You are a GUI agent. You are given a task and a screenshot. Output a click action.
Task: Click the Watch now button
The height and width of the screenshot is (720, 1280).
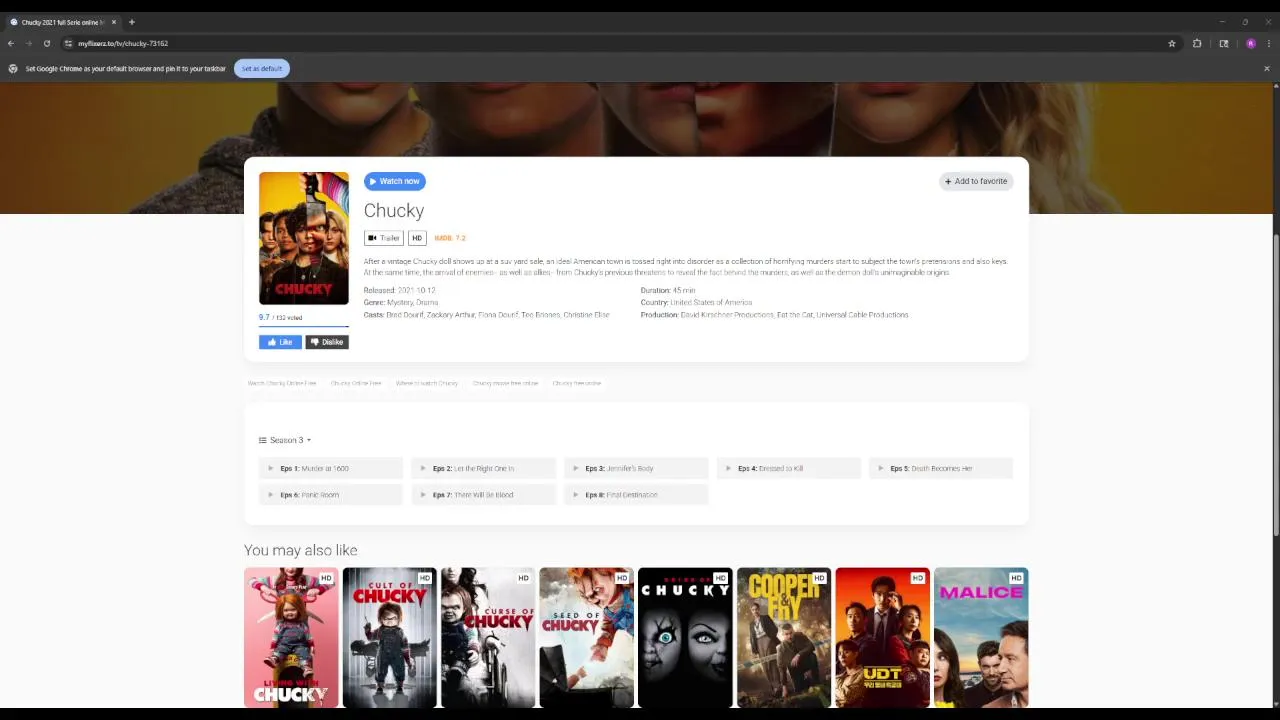(395, 181)
